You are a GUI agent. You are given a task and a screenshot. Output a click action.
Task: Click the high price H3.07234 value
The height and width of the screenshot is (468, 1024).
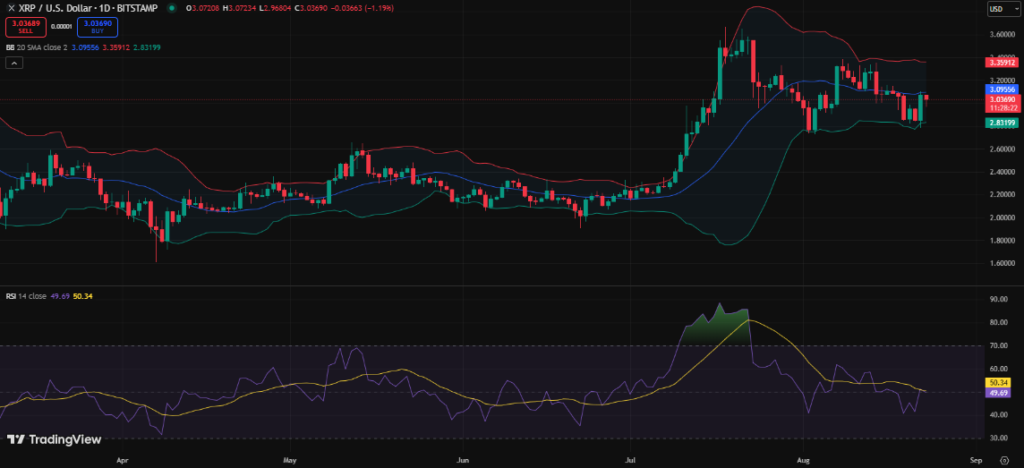(239, 8)
